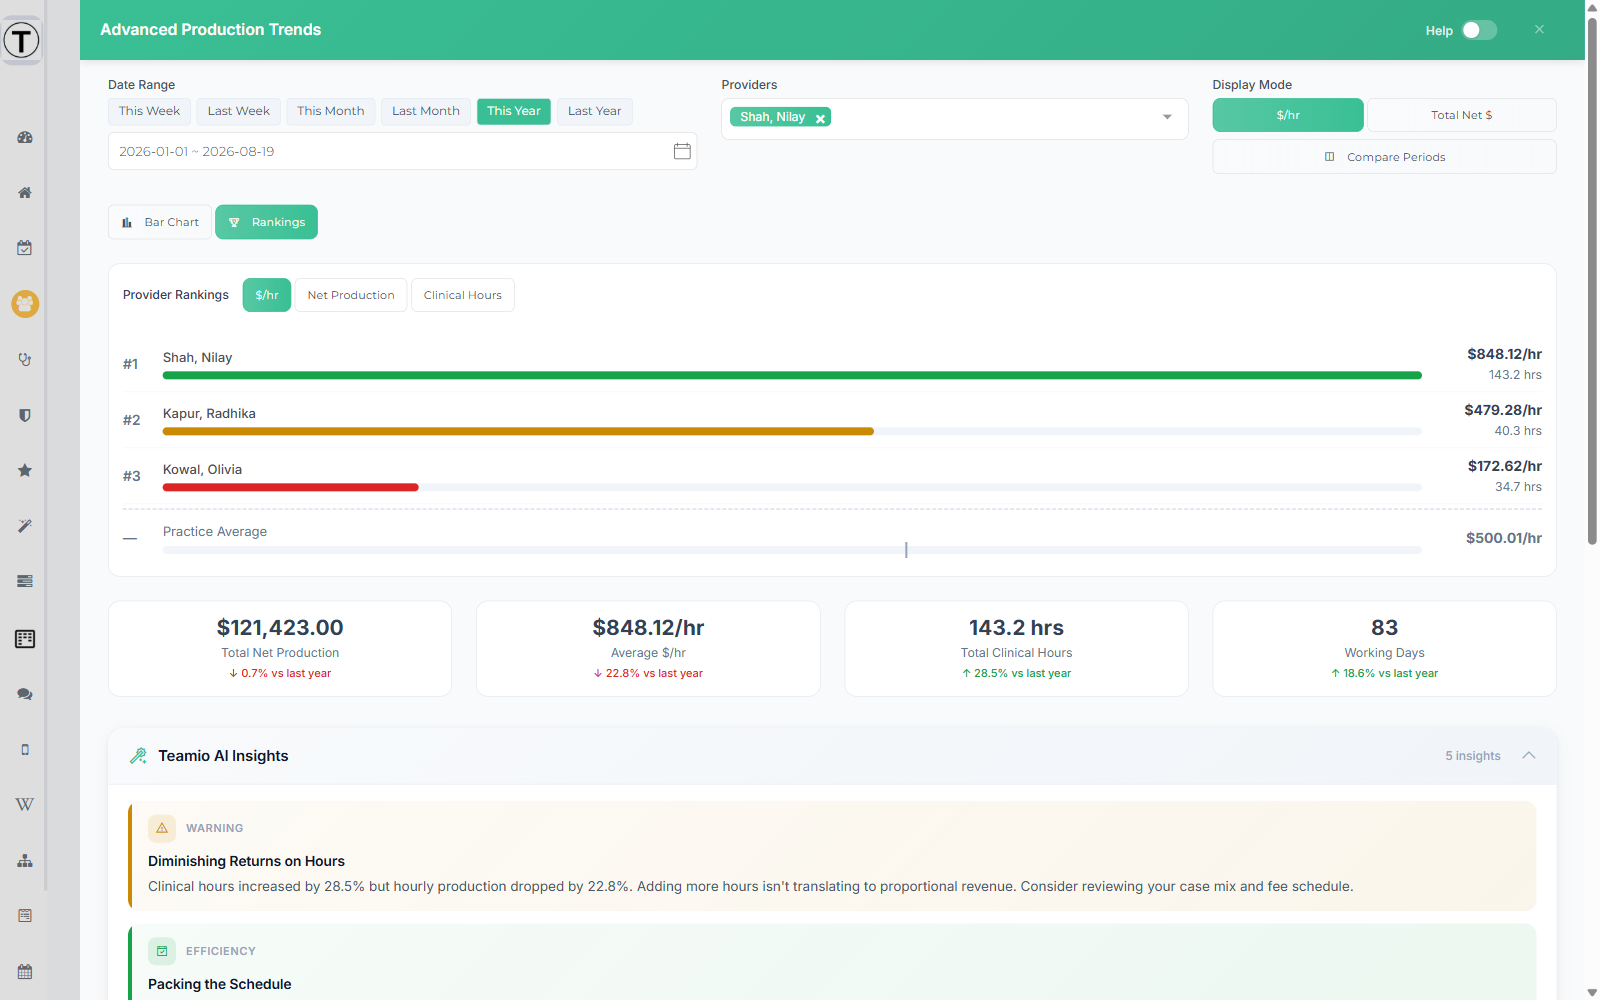Open the stethoscope icon in sidebar
1600x1000 pixels.
point(25,359)
